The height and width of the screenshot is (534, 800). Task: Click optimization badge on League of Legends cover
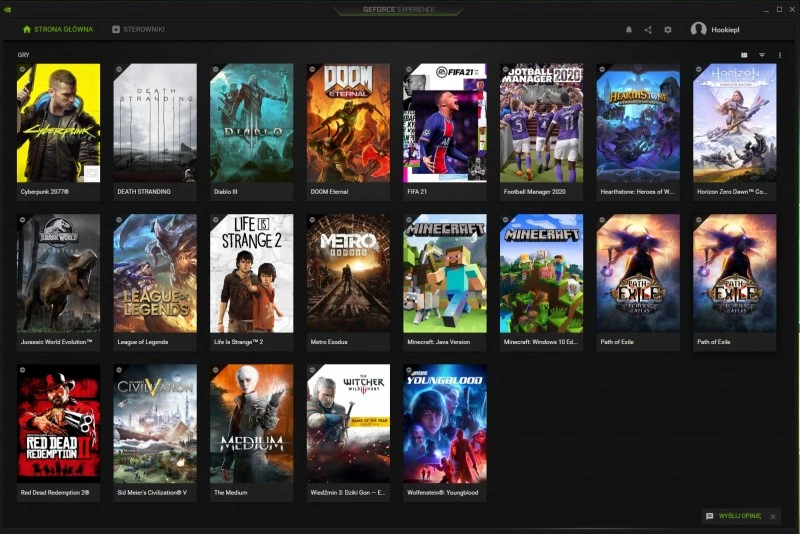point(119,220)
